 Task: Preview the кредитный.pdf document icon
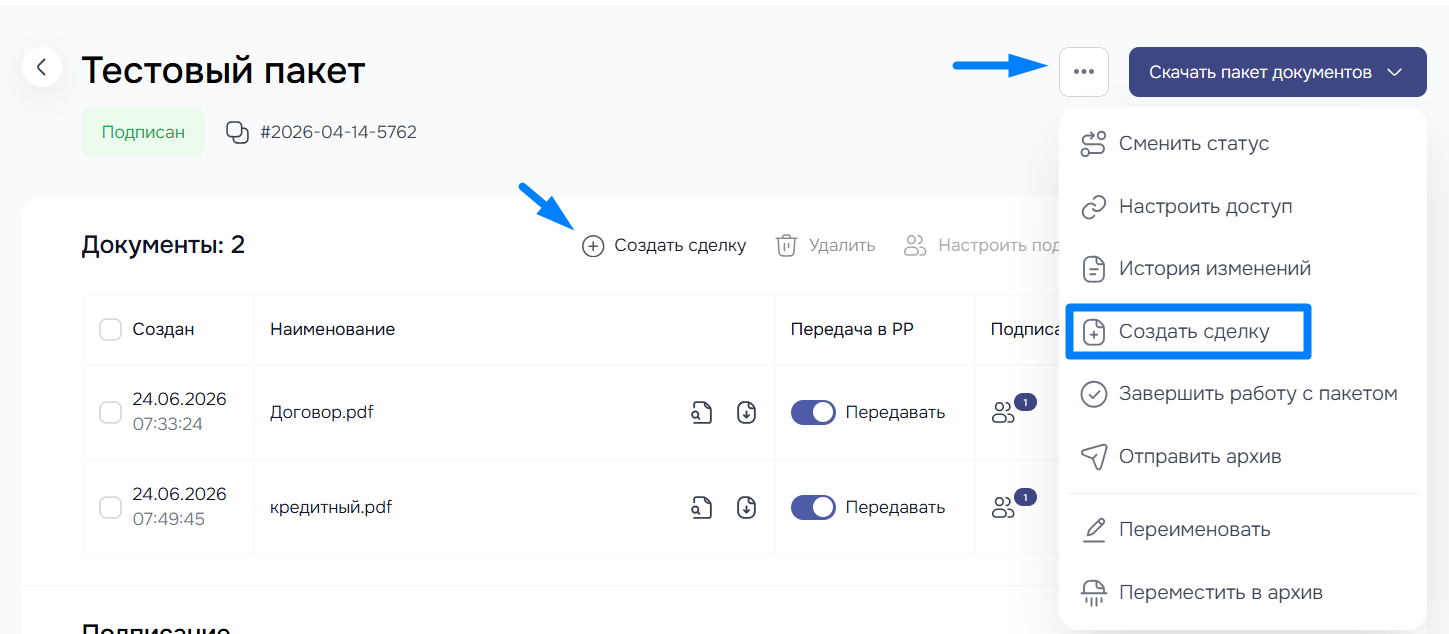(x=702, y=507)
